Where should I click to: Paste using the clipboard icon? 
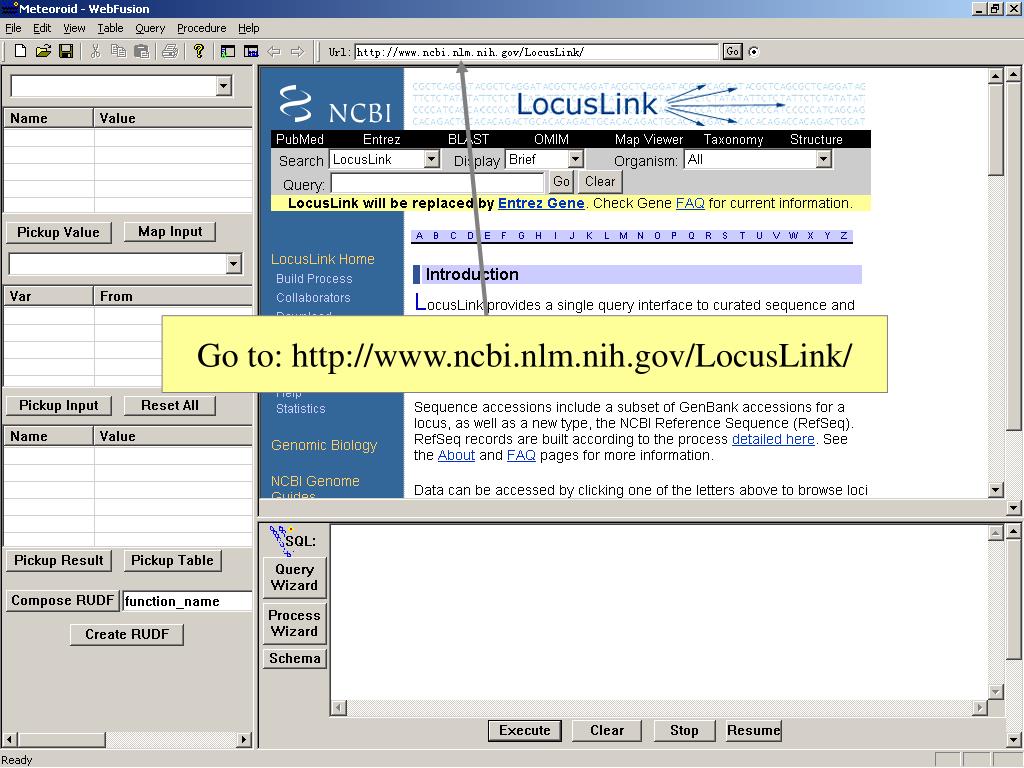141,51
